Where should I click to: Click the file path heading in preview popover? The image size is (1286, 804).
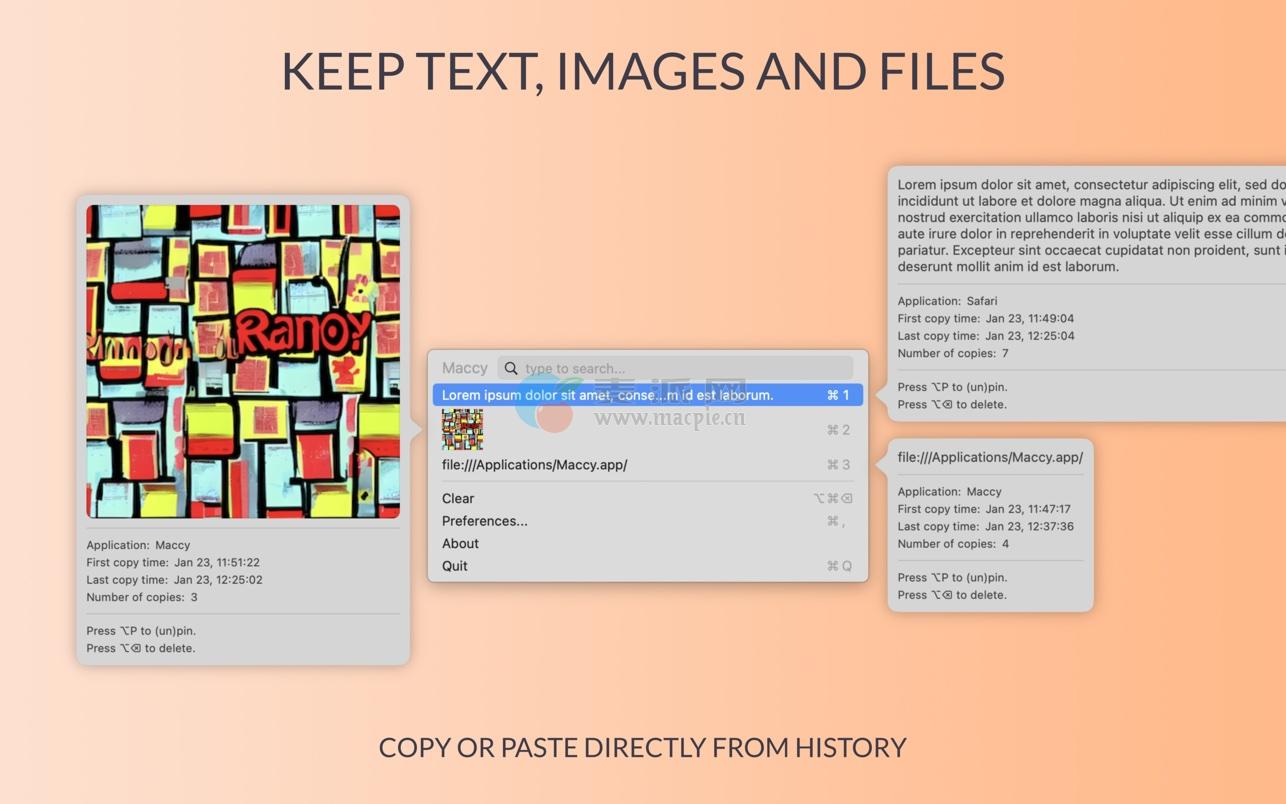coord(989,457)
